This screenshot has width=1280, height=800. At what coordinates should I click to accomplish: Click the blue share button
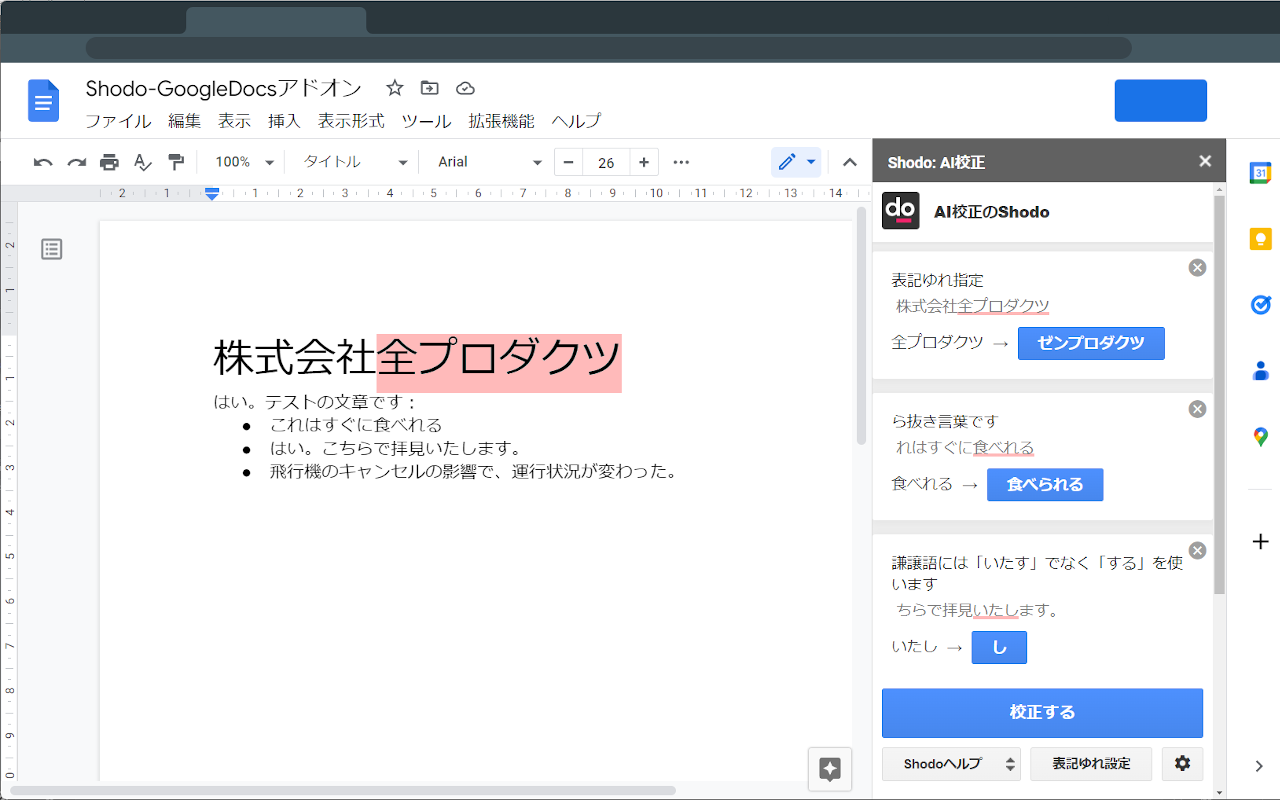pyautogui.click(x=1161, y=101)
